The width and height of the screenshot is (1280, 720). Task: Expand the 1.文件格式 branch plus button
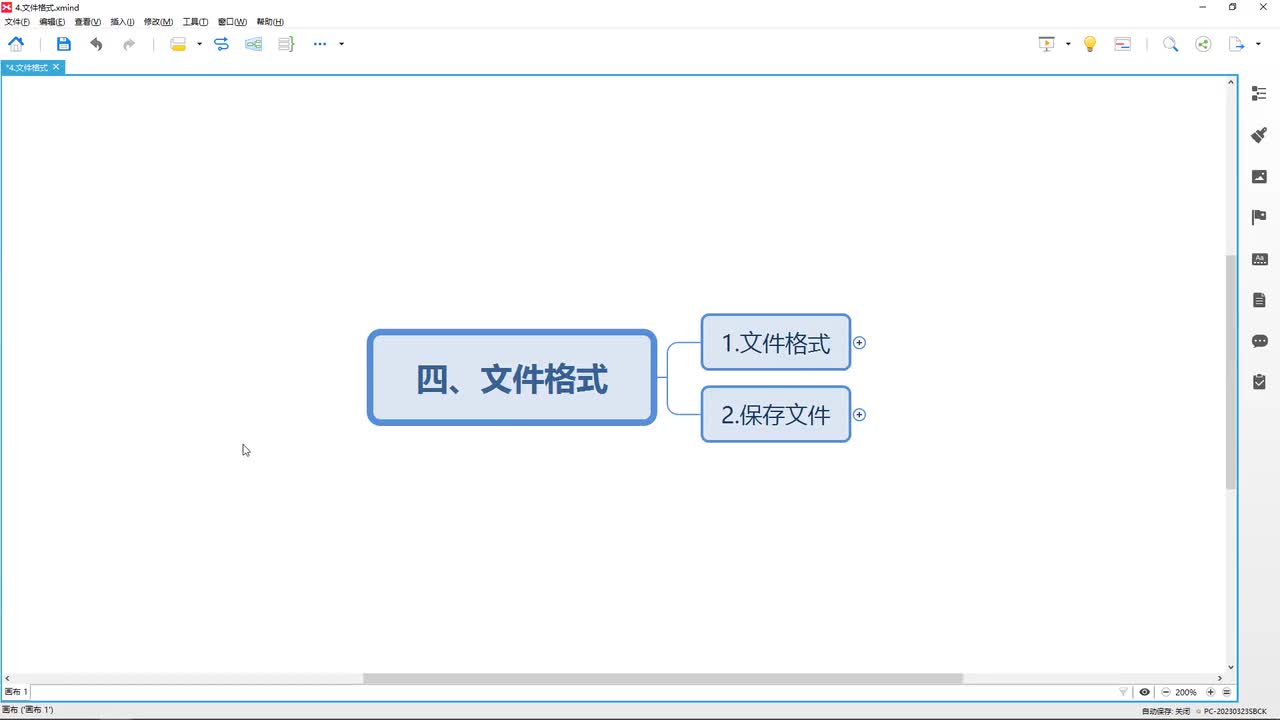point(859,342)
